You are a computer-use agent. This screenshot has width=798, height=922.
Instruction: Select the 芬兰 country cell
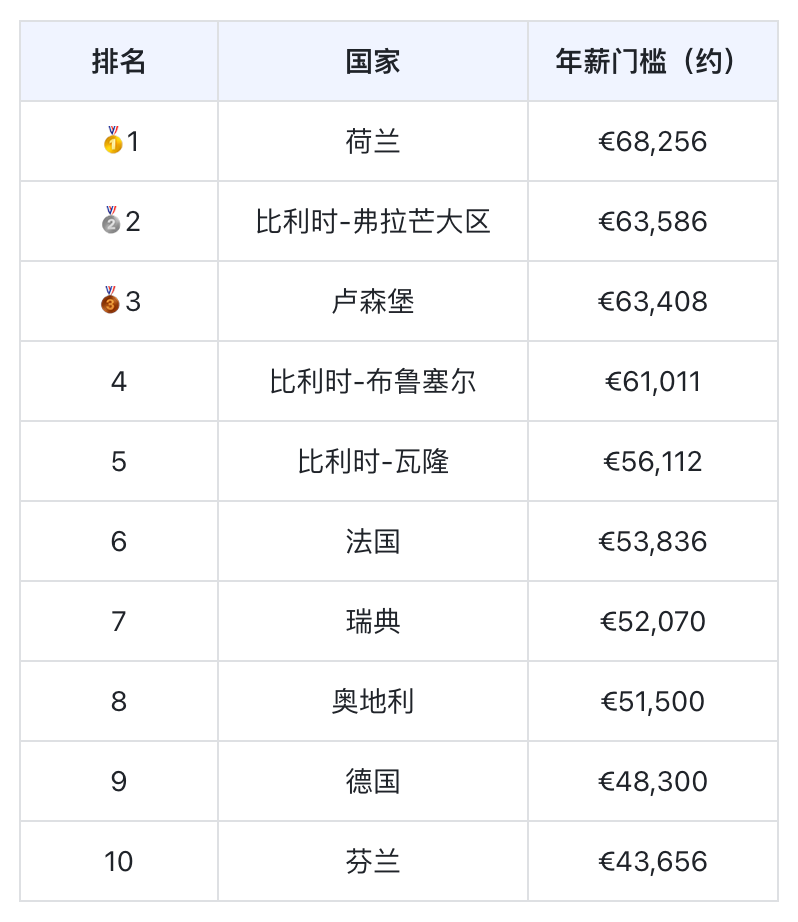373,862
